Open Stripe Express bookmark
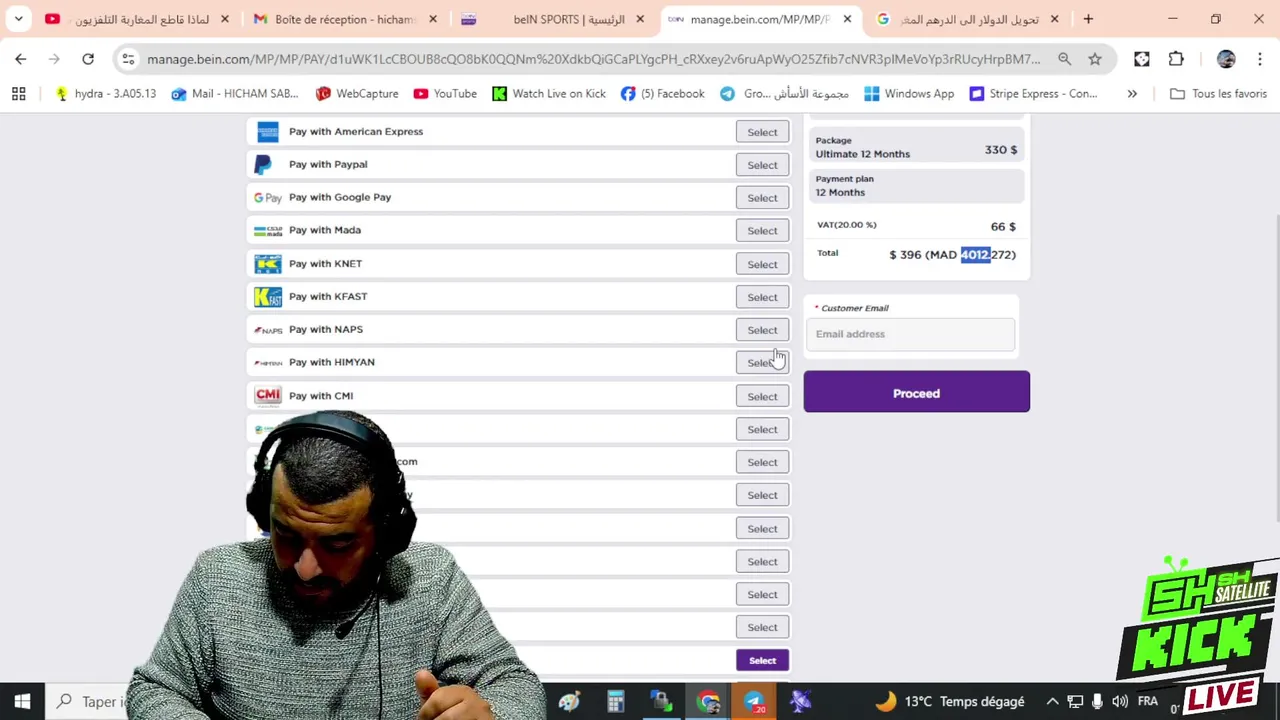This screenshot has width=1280, height=720. click(x=1033, y=94)
